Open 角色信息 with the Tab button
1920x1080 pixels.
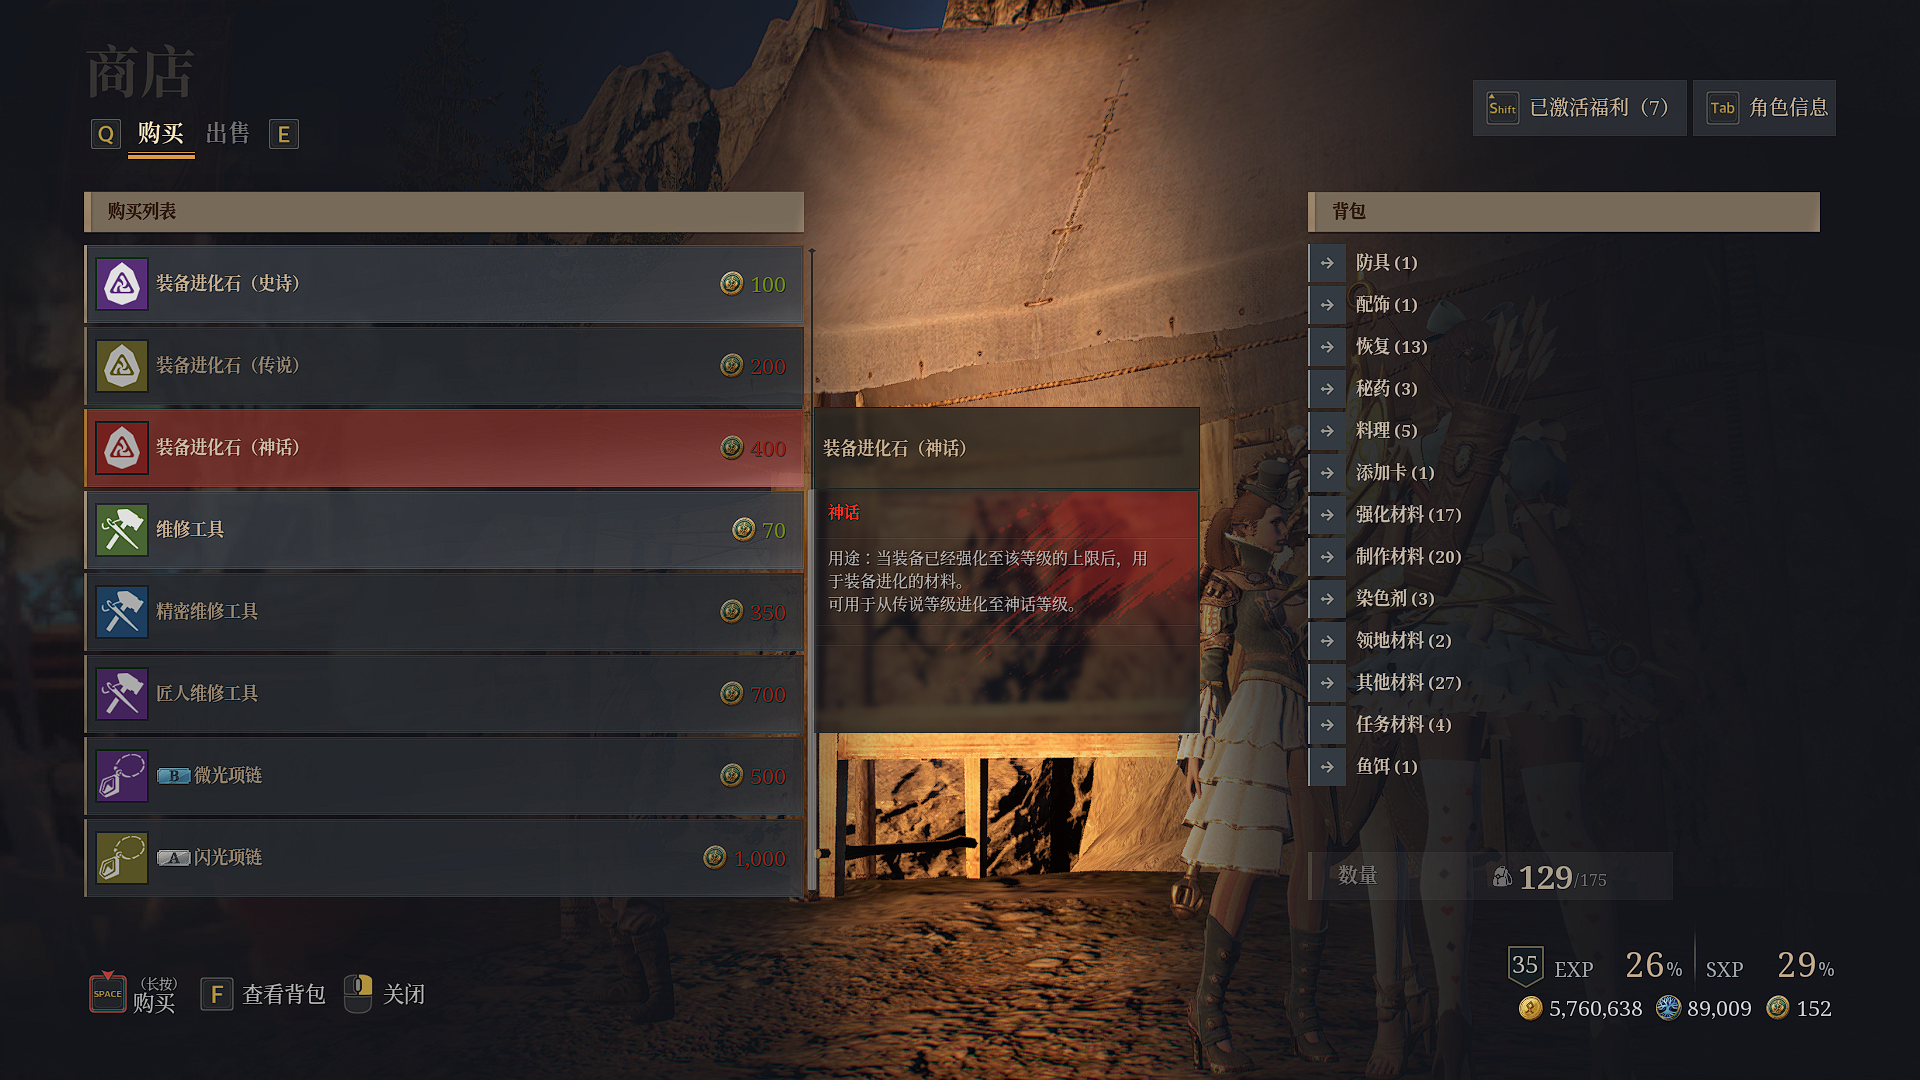point(1764,108)
